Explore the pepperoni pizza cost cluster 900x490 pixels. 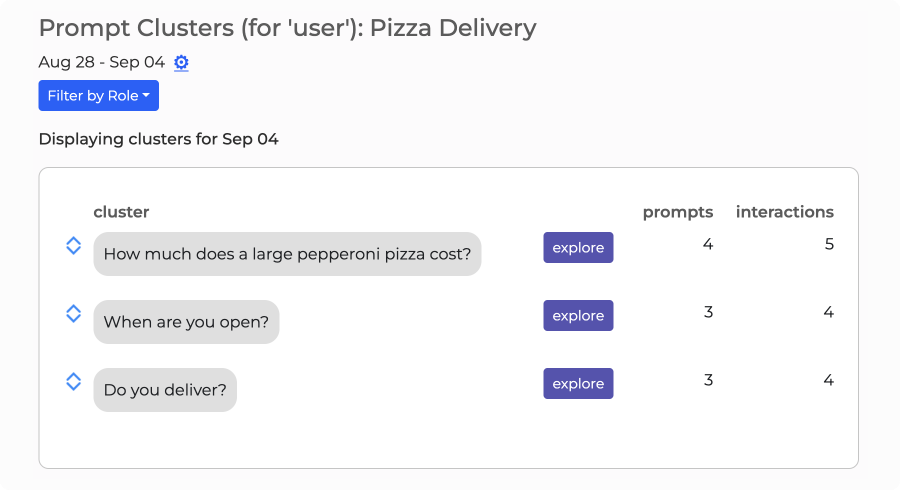(578, 248)
